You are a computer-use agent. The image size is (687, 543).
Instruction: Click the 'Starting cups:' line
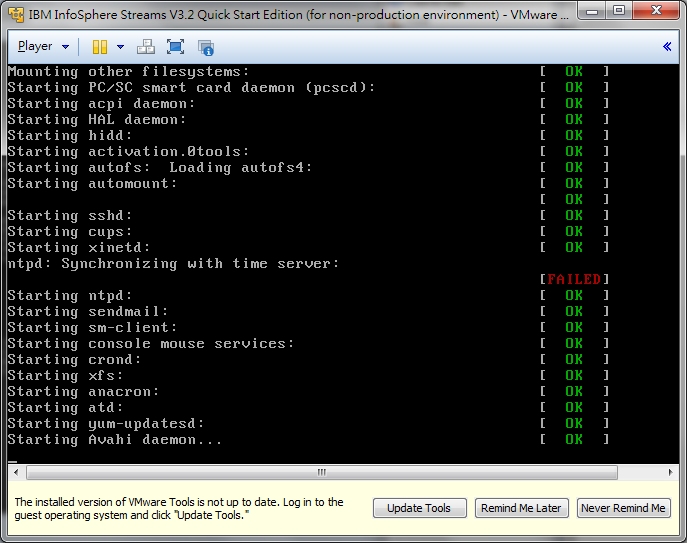click(x=70, y=232)
